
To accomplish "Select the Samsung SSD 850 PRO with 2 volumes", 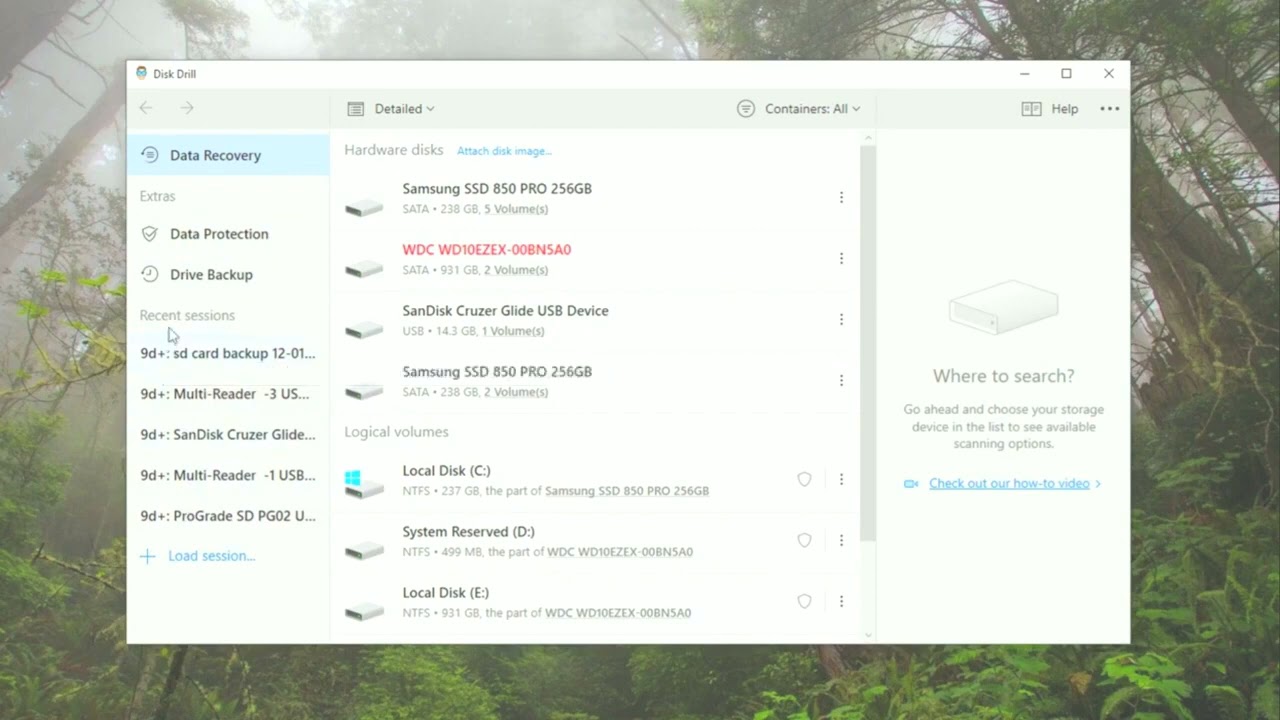I will click(594, 381).
